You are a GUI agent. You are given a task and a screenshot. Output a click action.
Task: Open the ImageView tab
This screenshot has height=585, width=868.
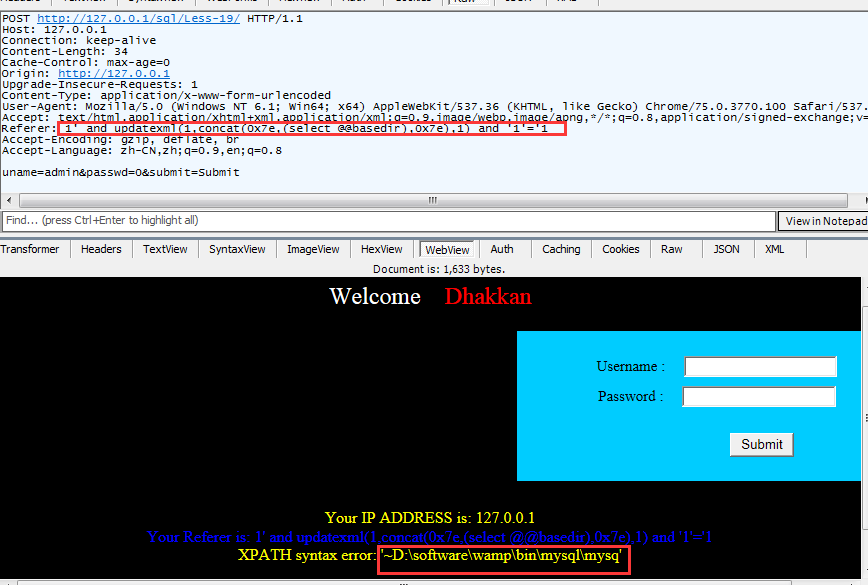(313, 249)
